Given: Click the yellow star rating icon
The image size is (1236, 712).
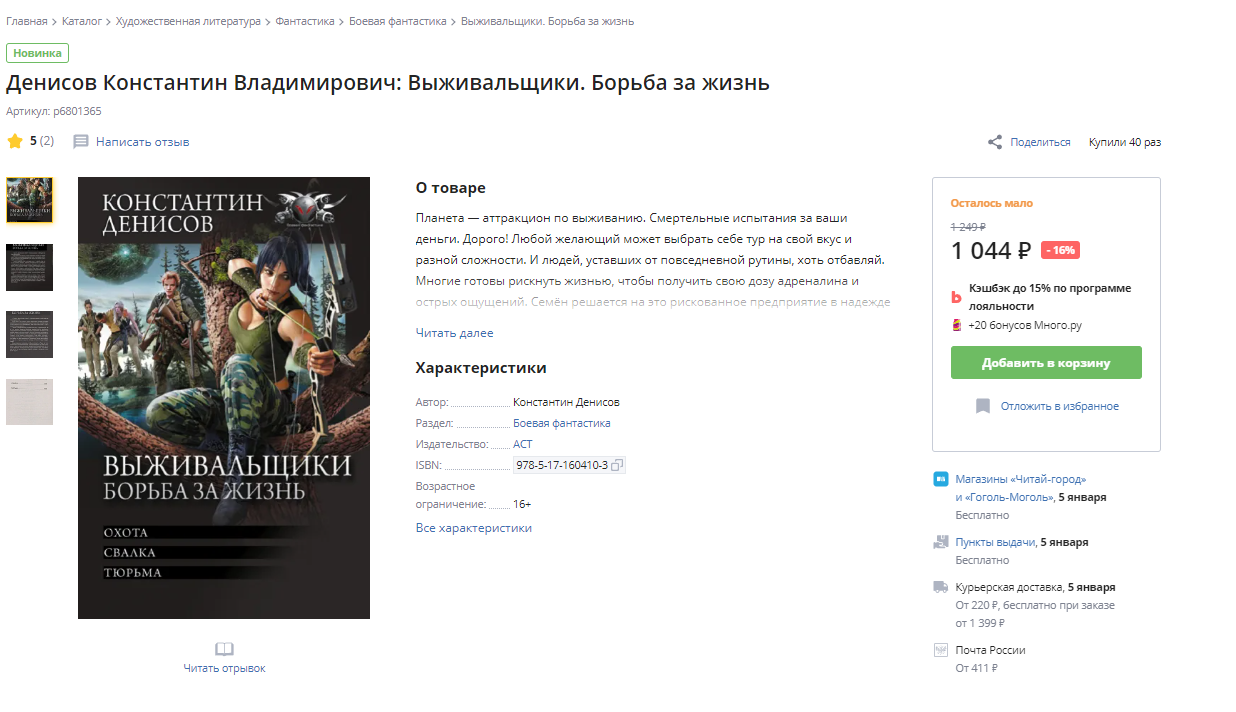Looking at the screenshot, I should [15, 141].
